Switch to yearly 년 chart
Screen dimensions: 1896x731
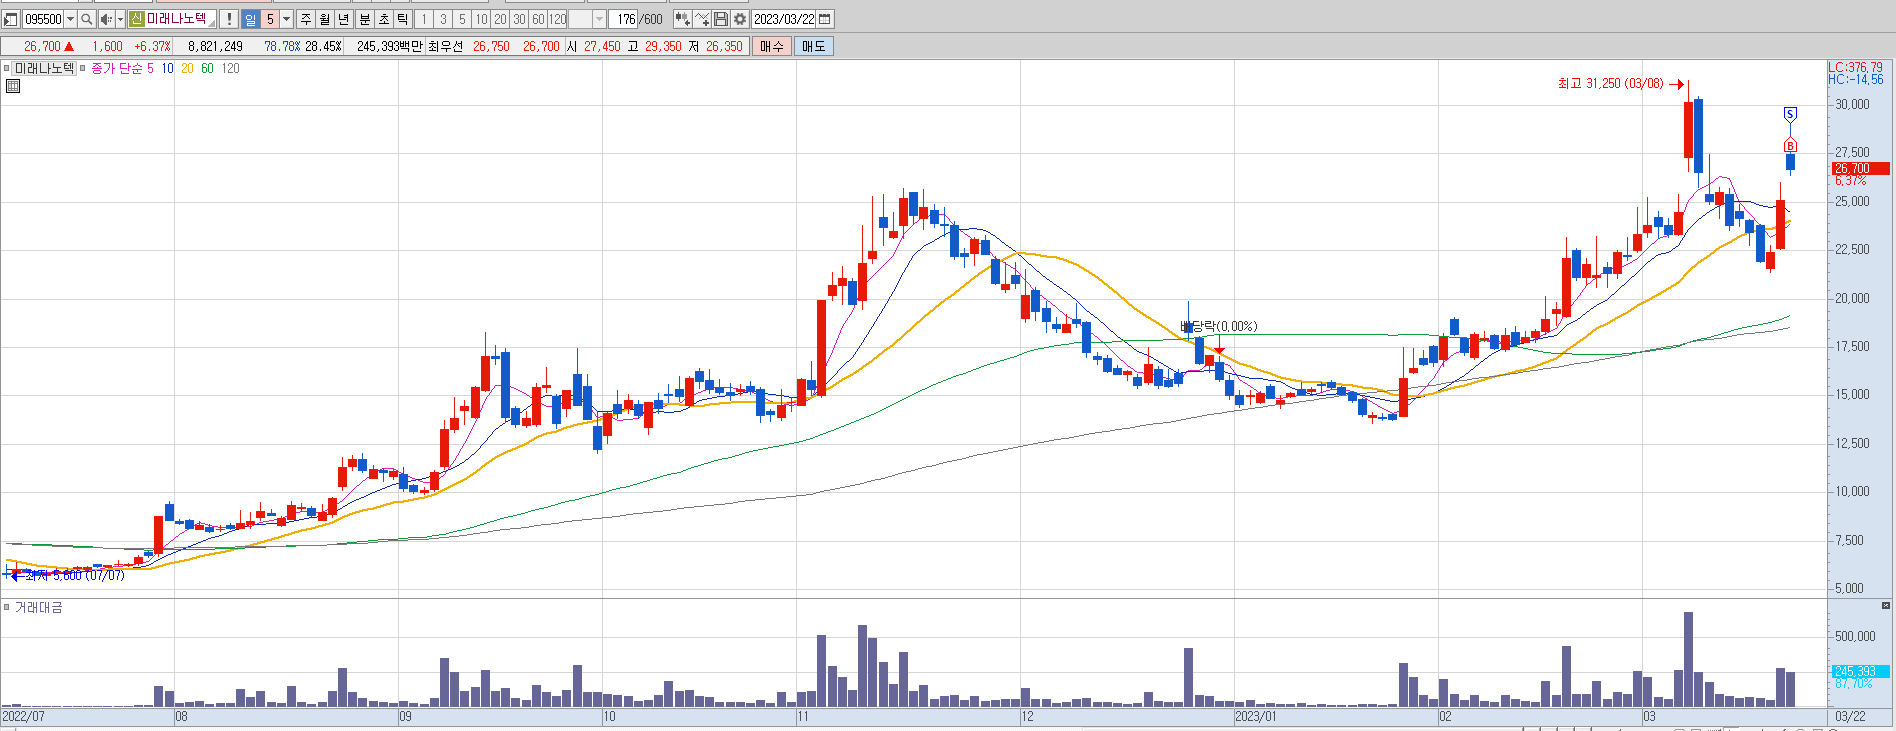344,19
